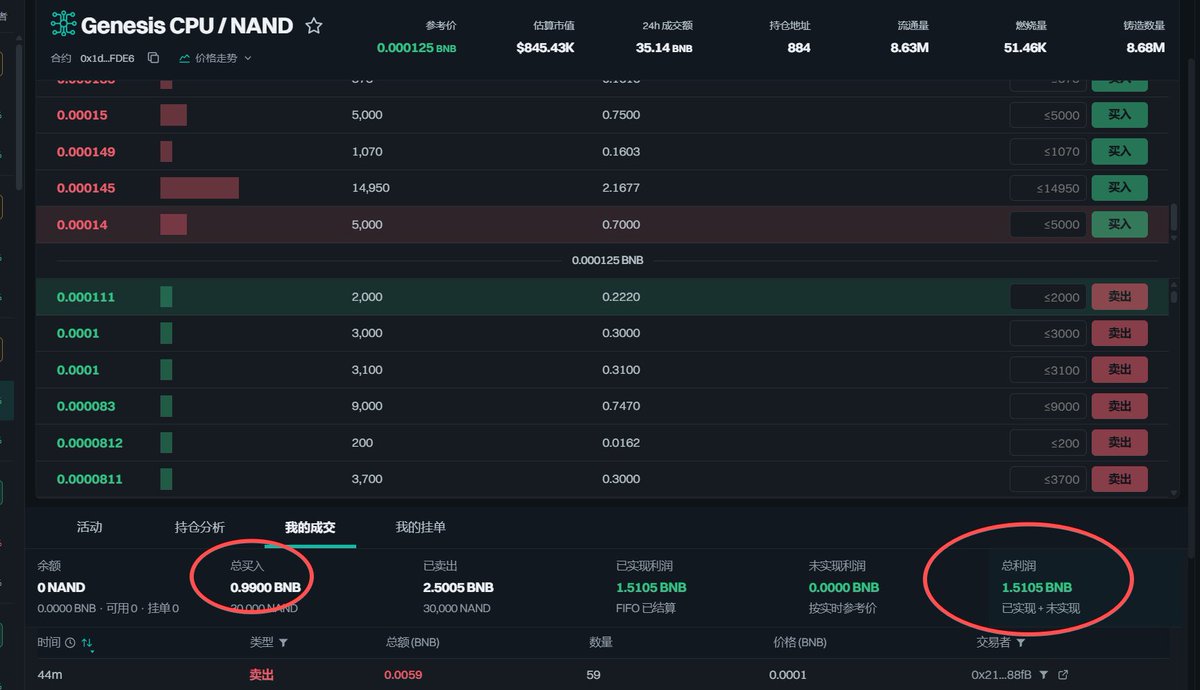Image resolution: width=1200 pixels, height=690 pixels.
Task: Focus the ≤1070 amount field
Action: coord(1048,152)
